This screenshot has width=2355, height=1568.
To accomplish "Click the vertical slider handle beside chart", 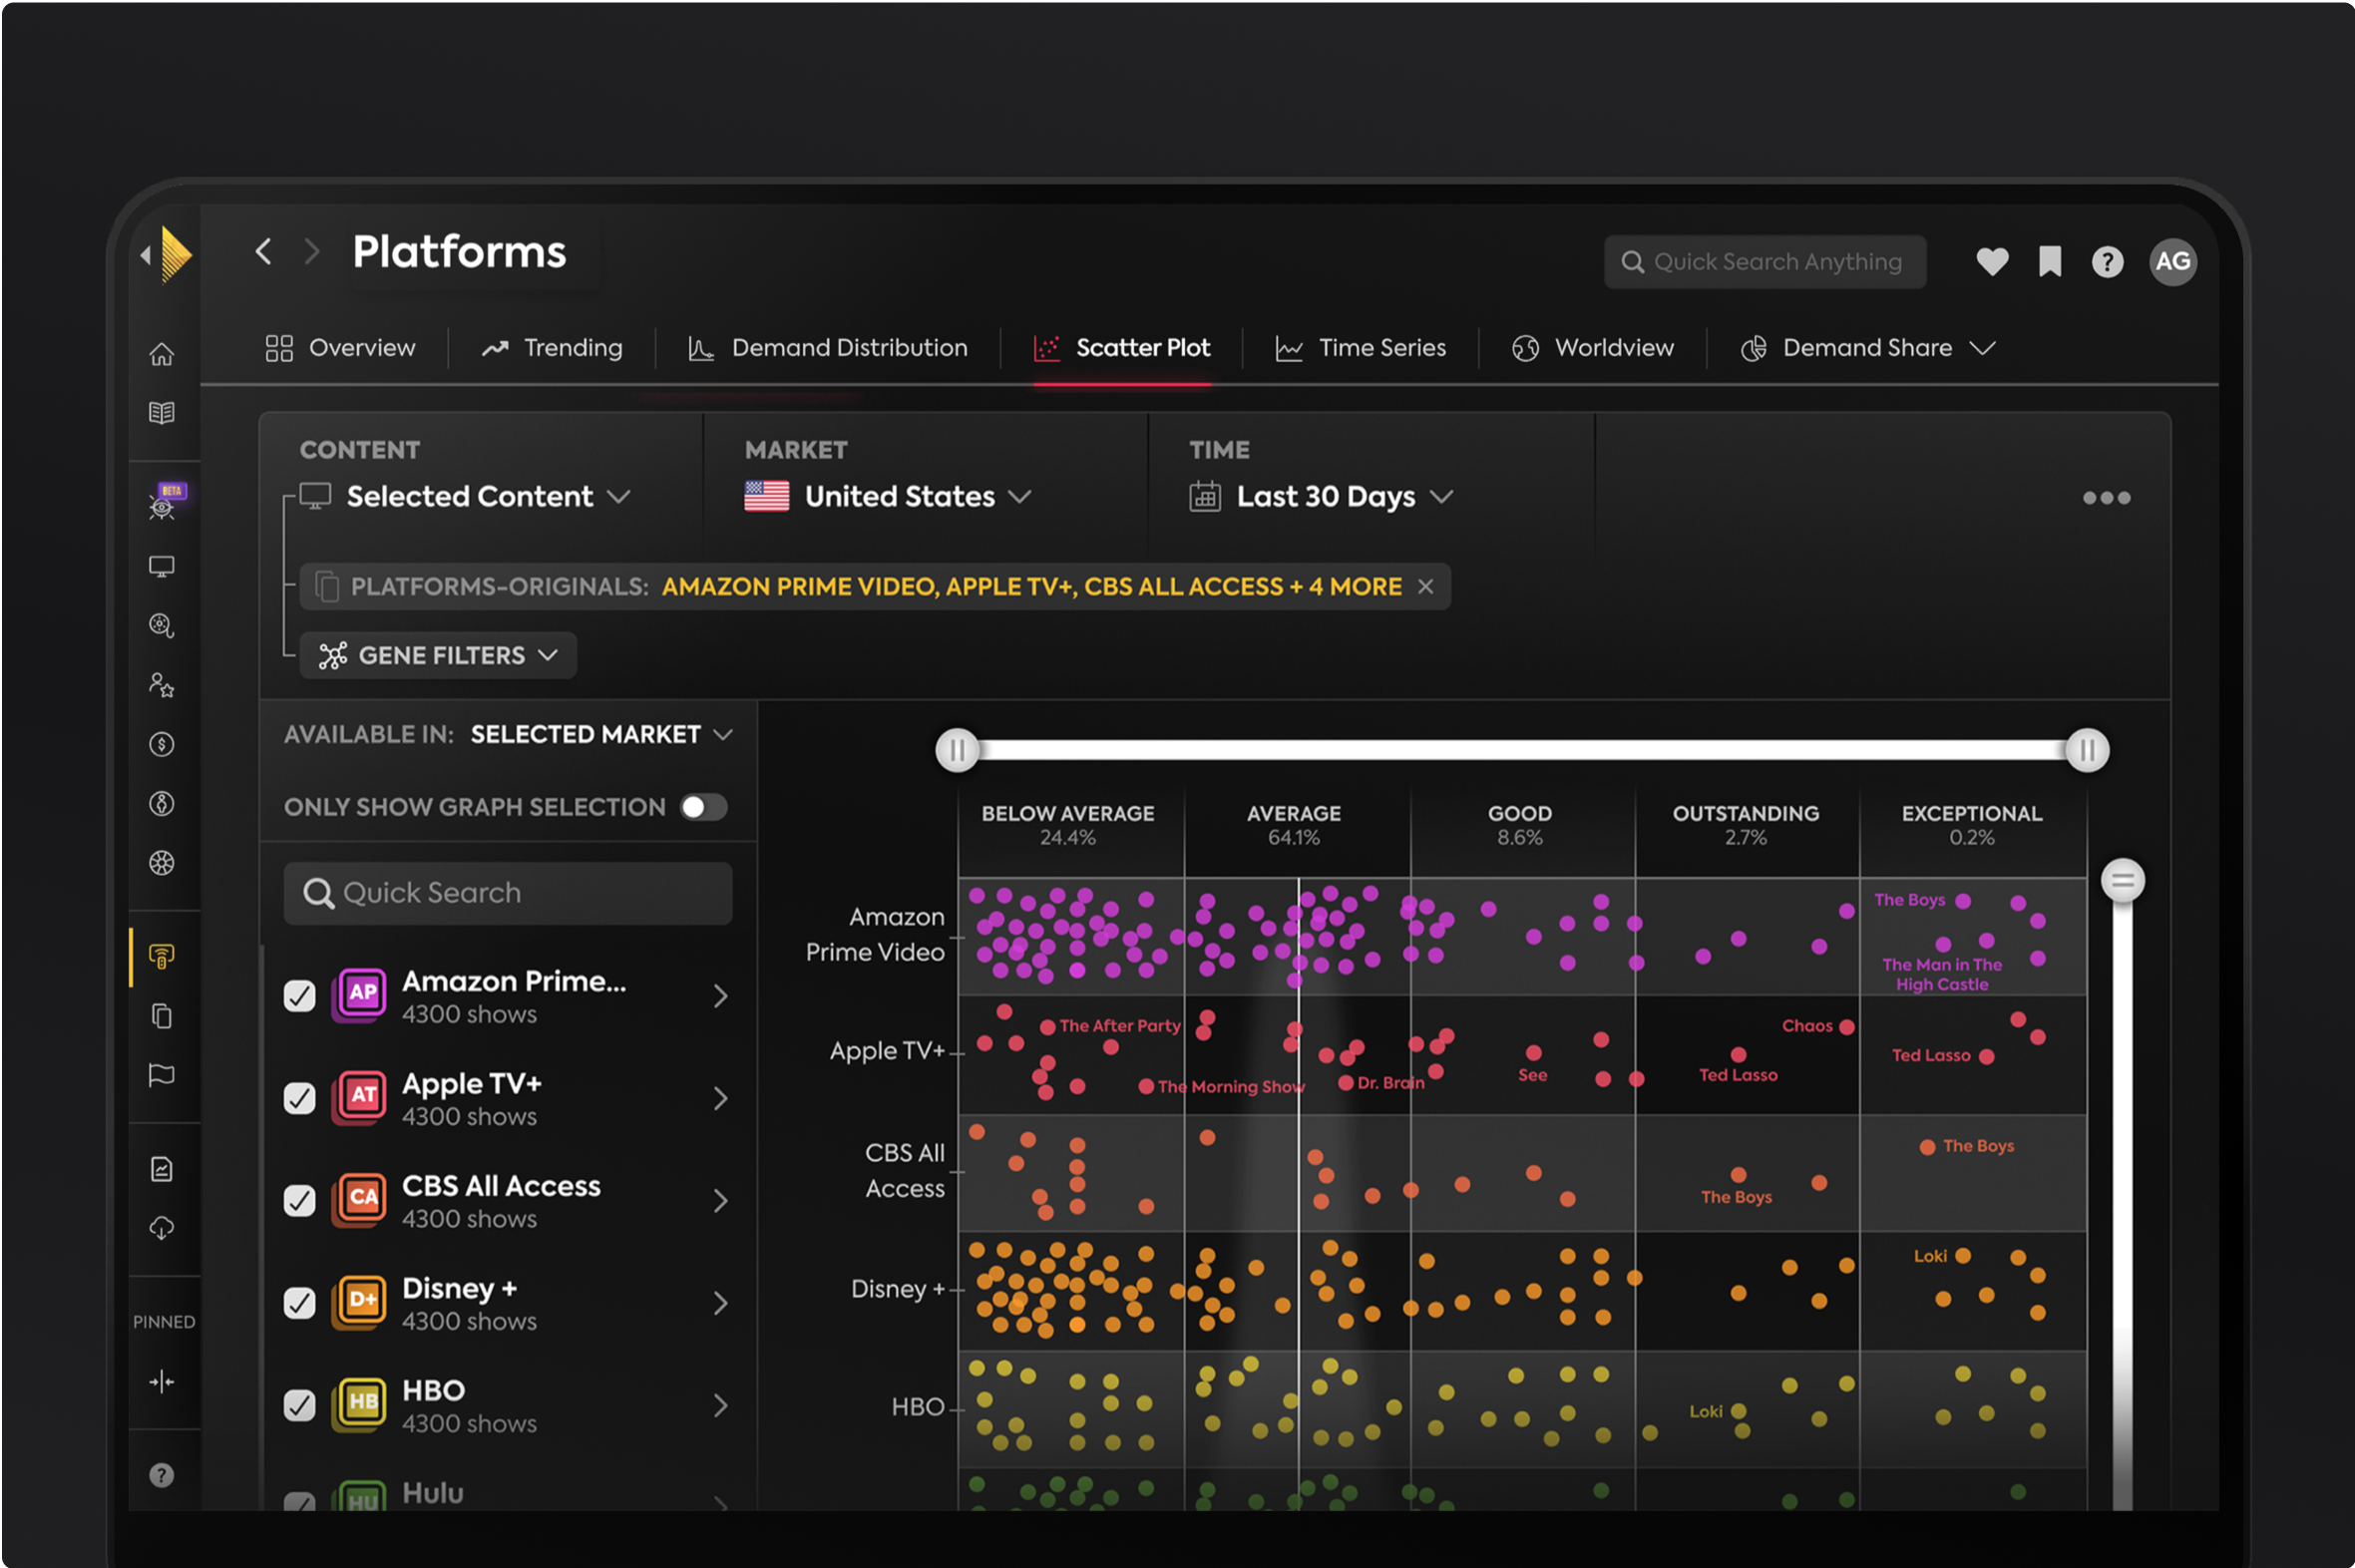I will [x=2122, y=881].
